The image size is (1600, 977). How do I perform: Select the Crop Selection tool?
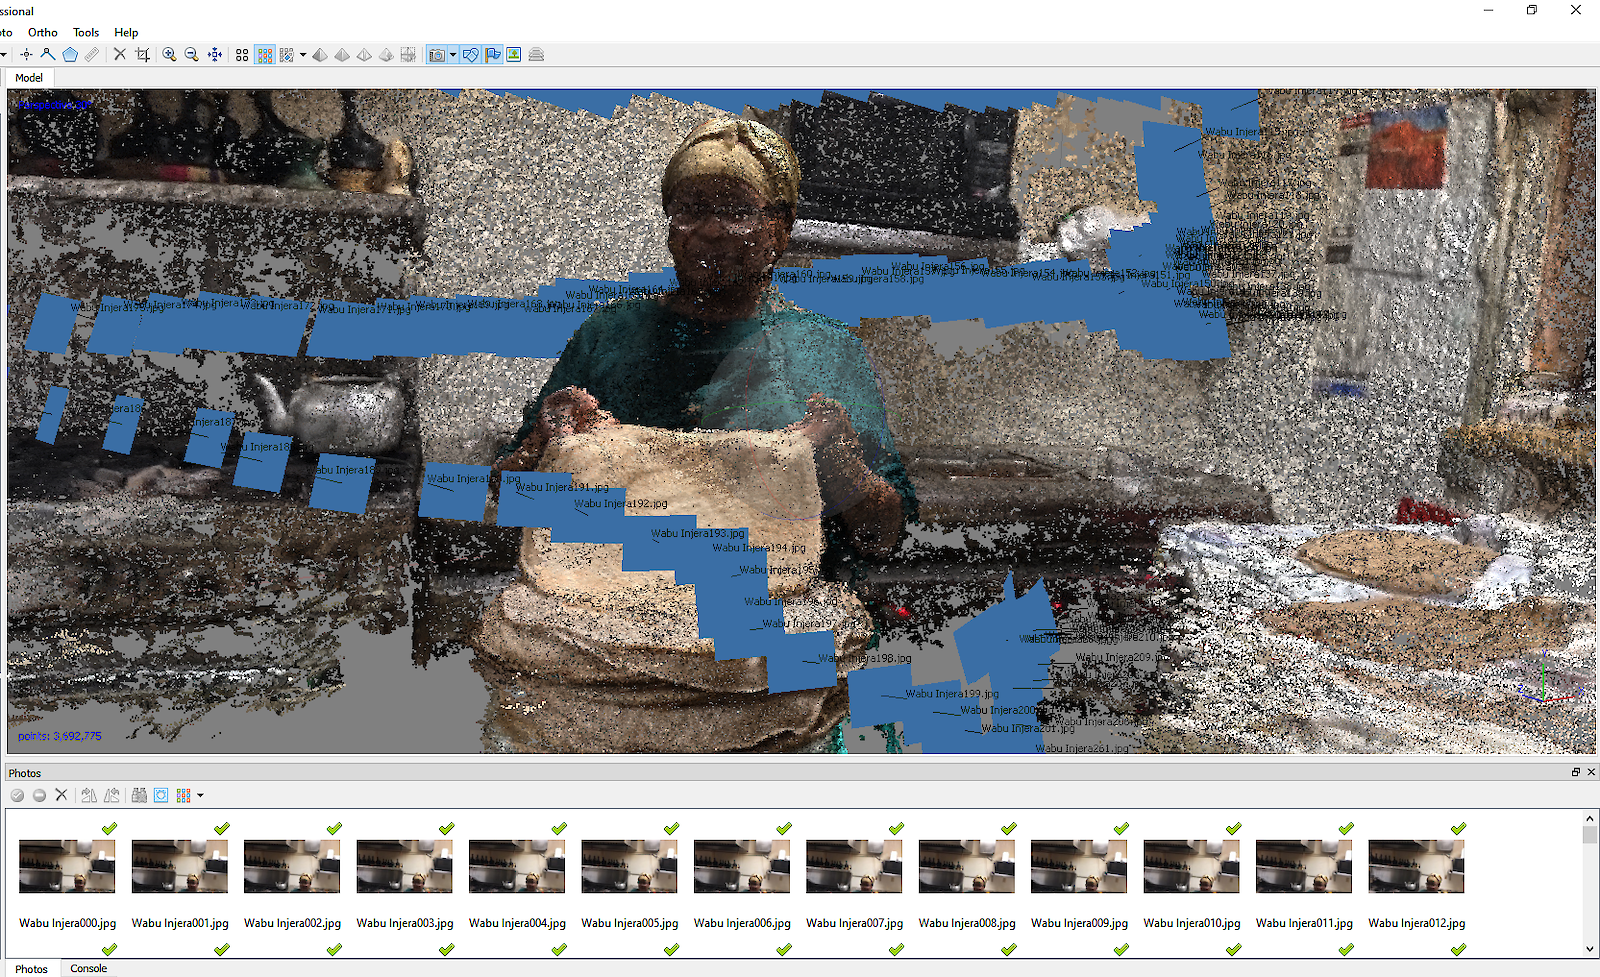tap(142, 55)
